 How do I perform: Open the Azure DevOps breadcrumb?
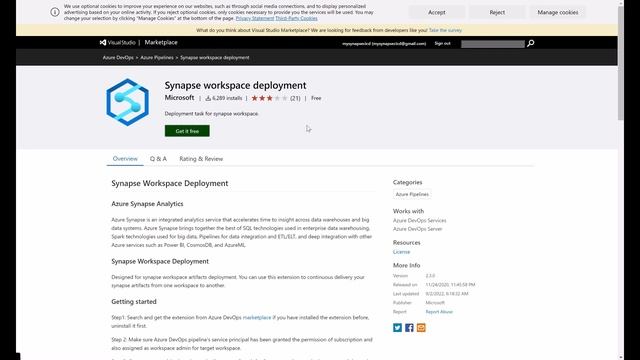point(118,58)
